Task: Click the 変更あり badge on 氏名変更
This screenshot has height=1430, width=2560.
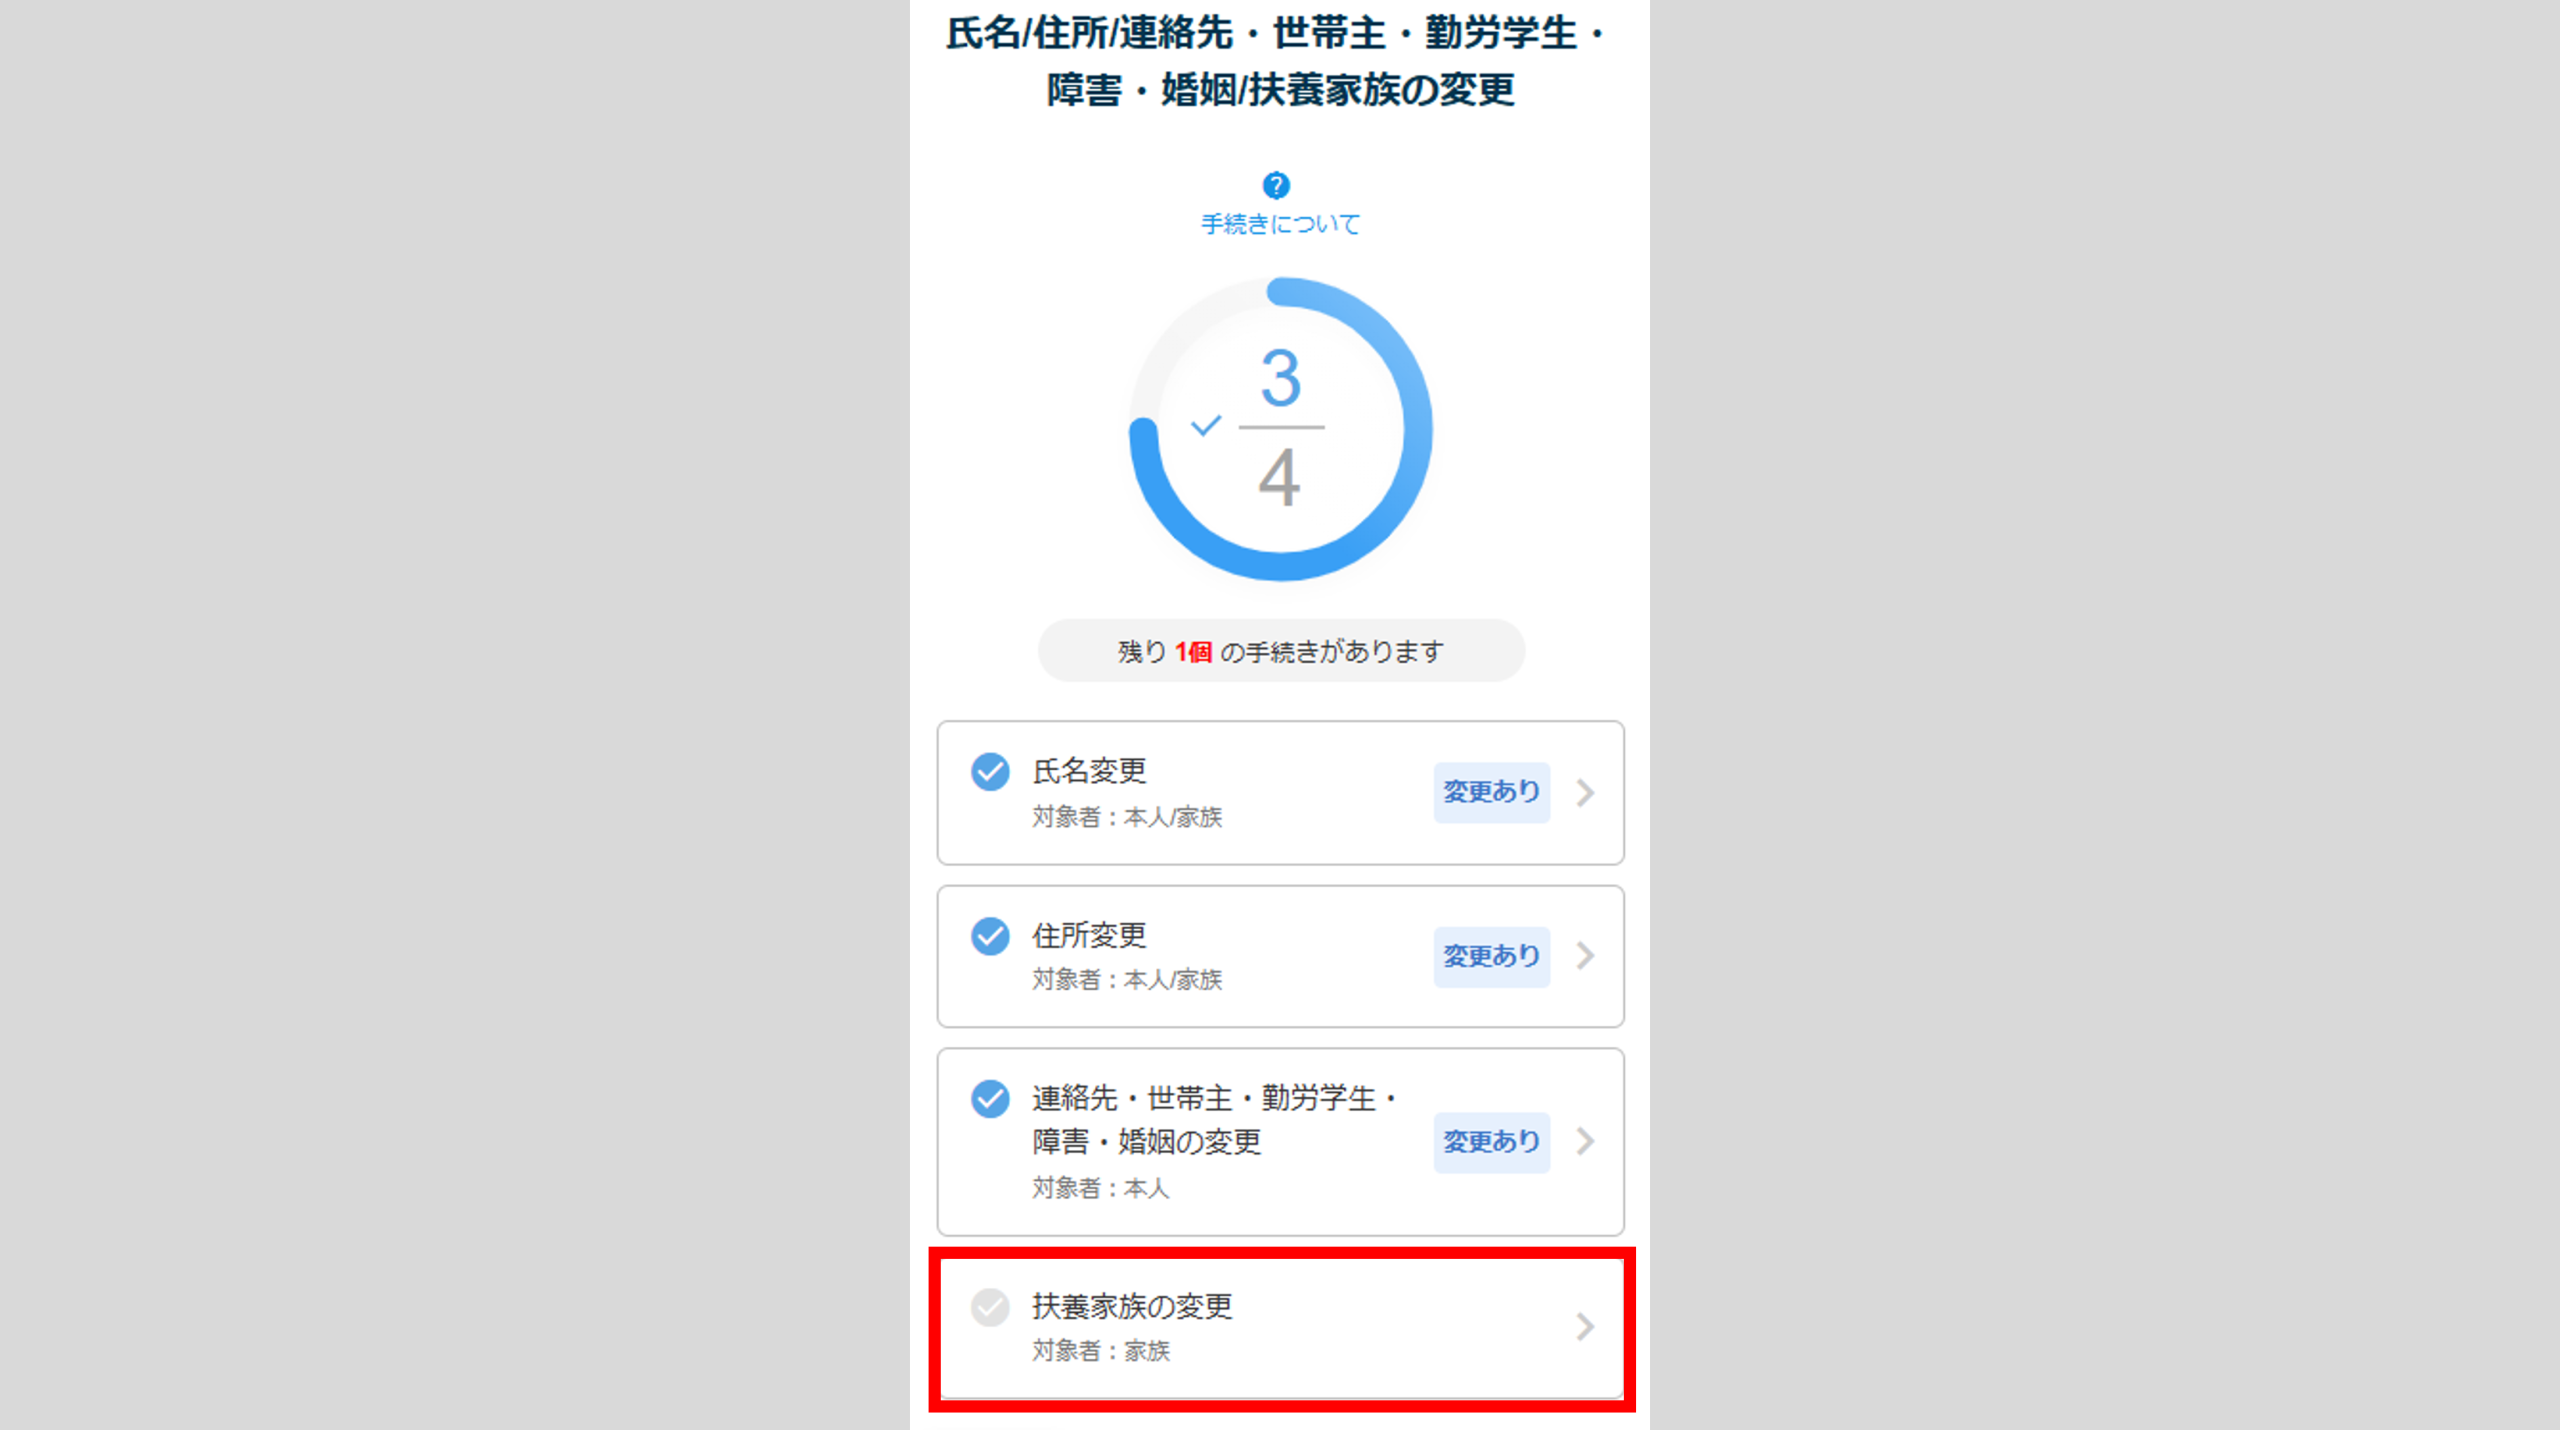Action: (x=1491, y=792)
